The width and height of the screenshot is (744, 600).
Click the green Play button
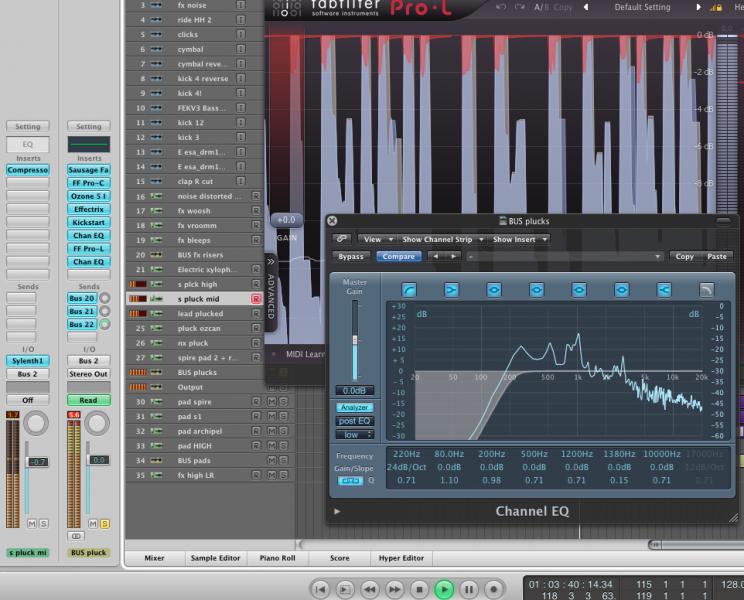click(x=444, y=590)
